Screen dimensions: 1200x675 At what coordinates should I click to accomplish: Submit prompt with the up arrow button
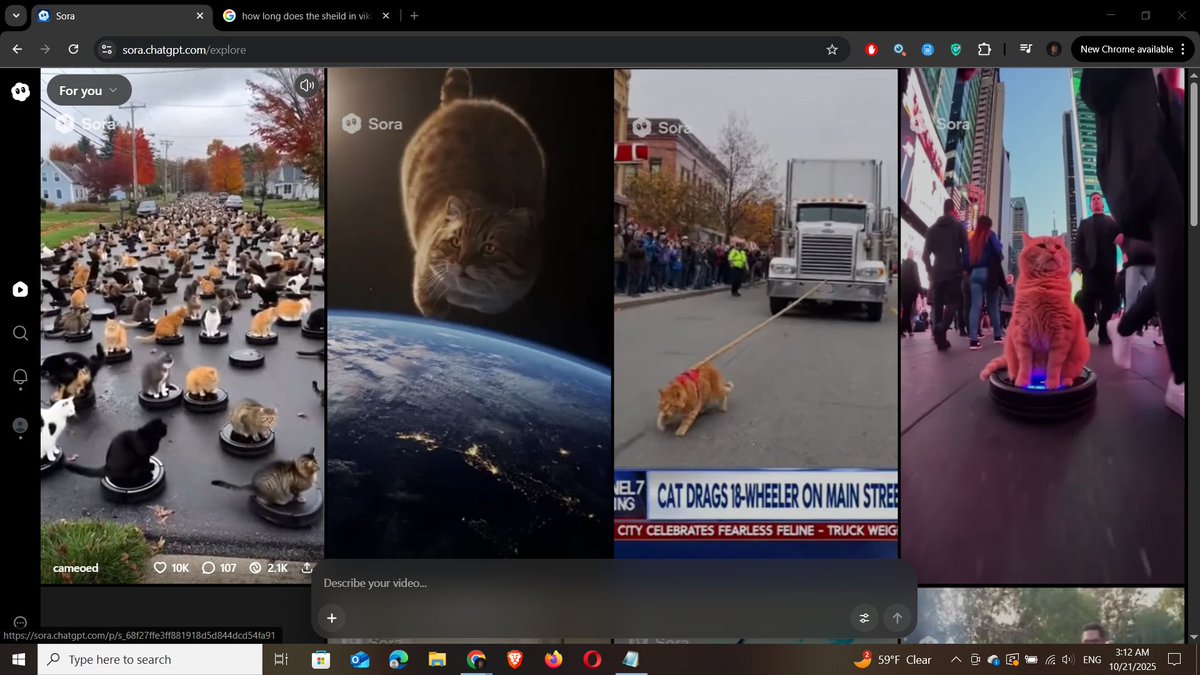pos(897,618)
